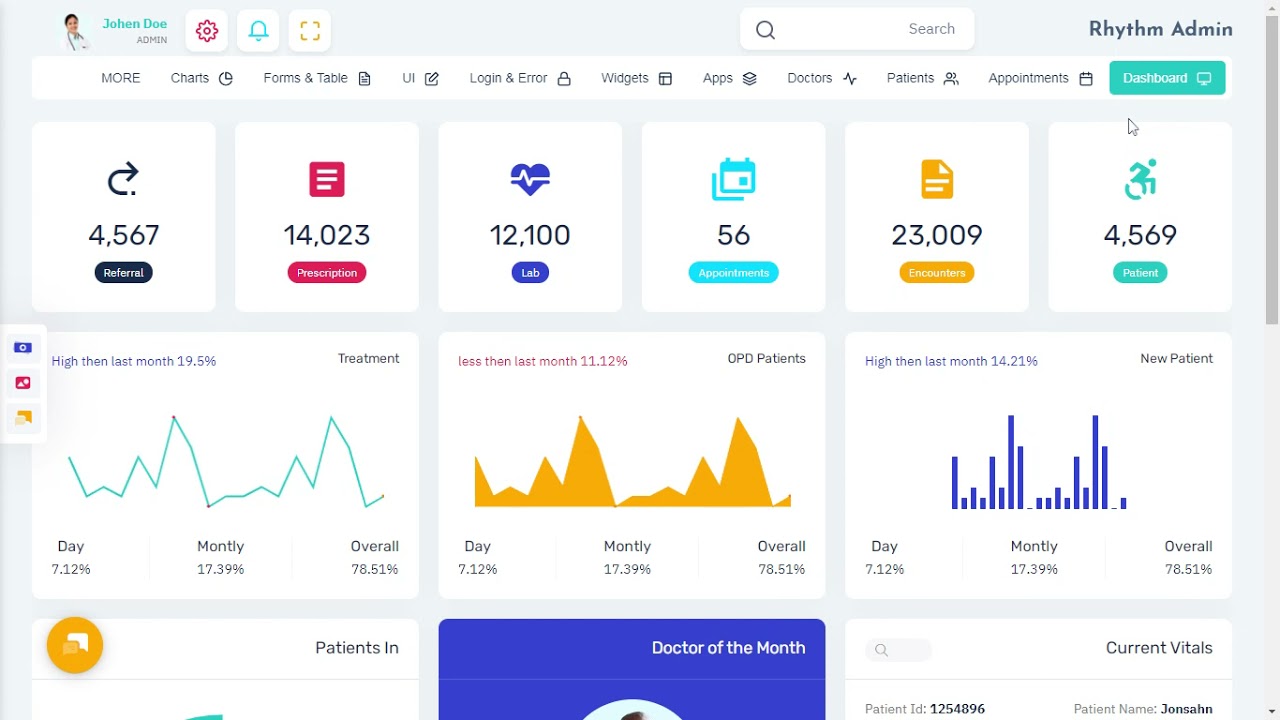
Task: Click the search magnifier icon
Action: pos(765,30)
